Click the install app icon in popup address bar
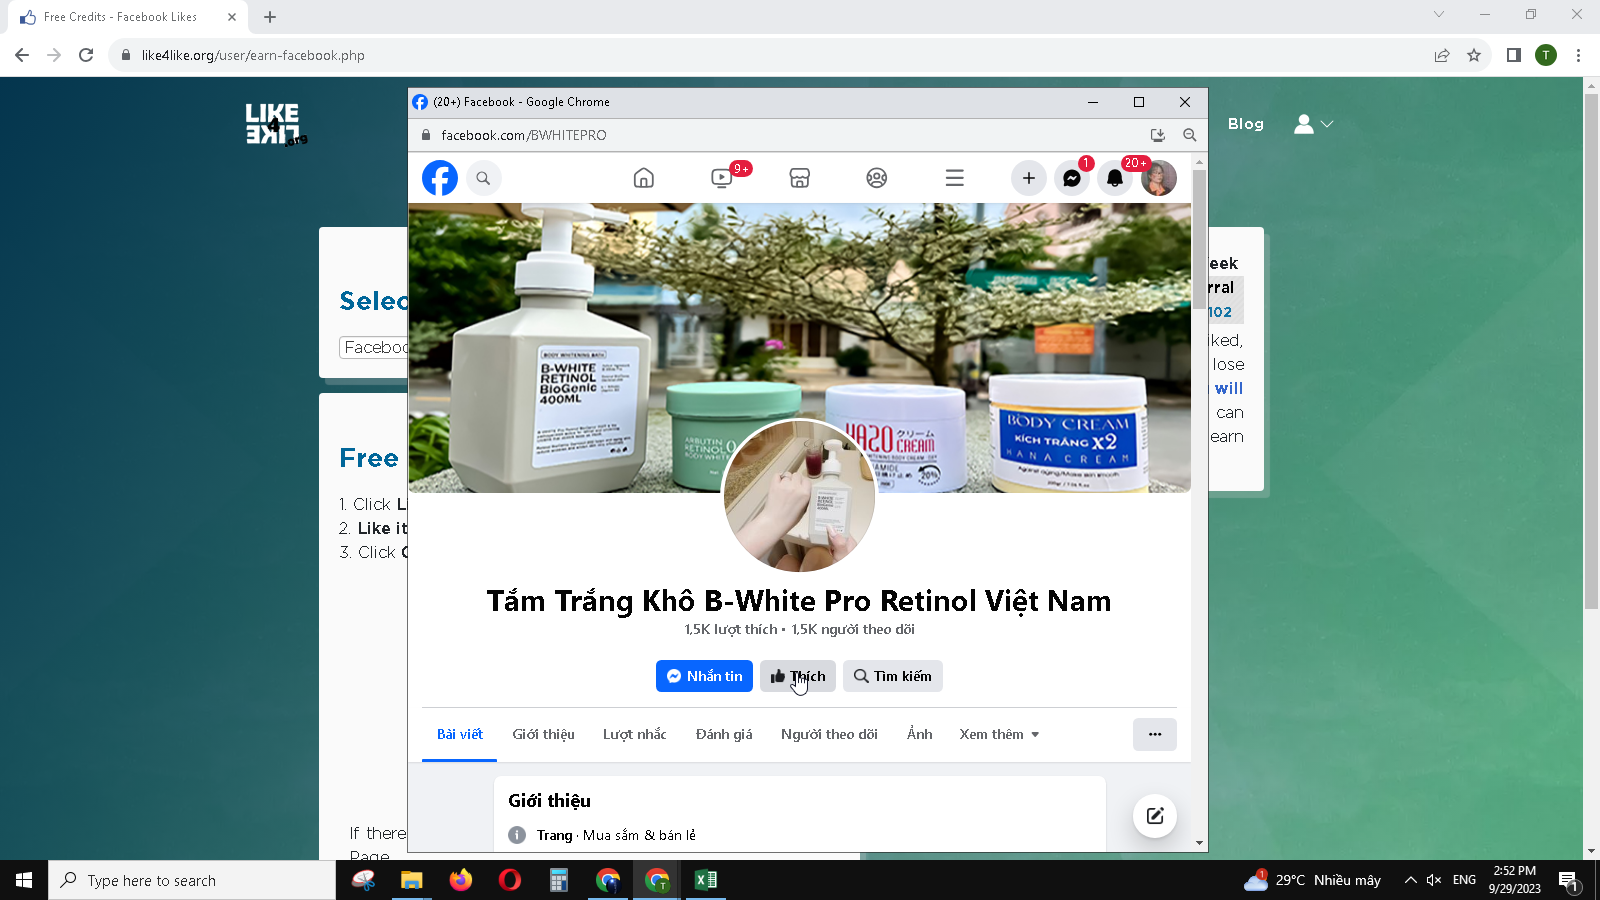 click(x=1158, y=135)
